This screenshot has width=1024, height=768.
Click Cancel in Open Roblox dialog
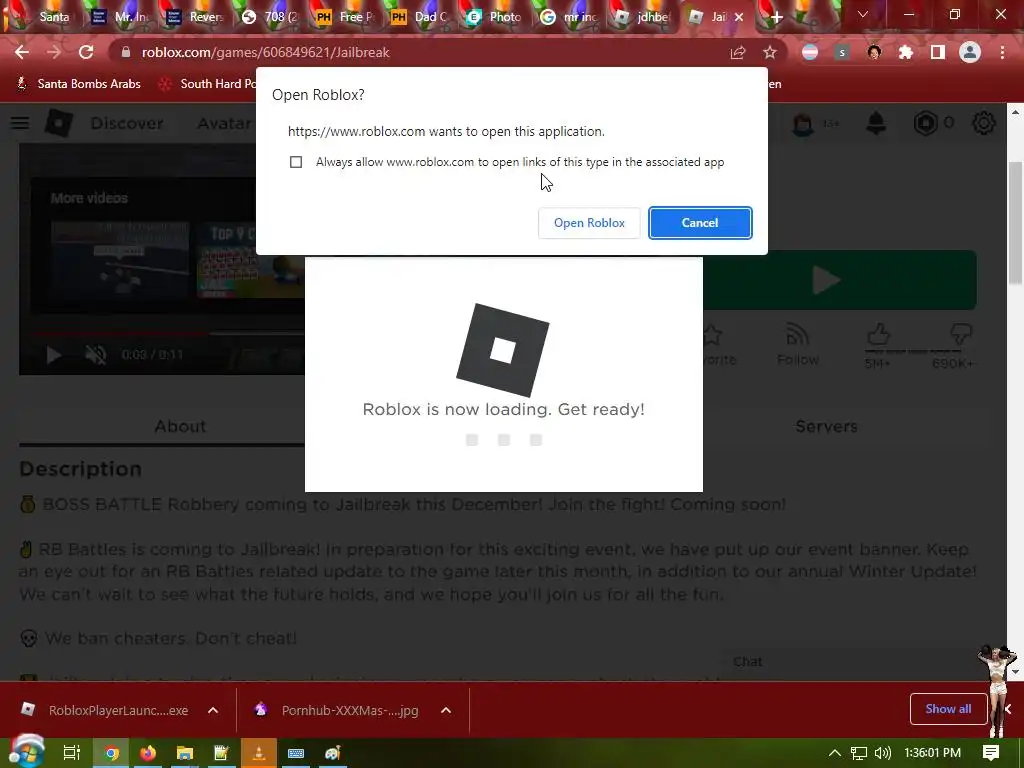click(x=700, y=223)
